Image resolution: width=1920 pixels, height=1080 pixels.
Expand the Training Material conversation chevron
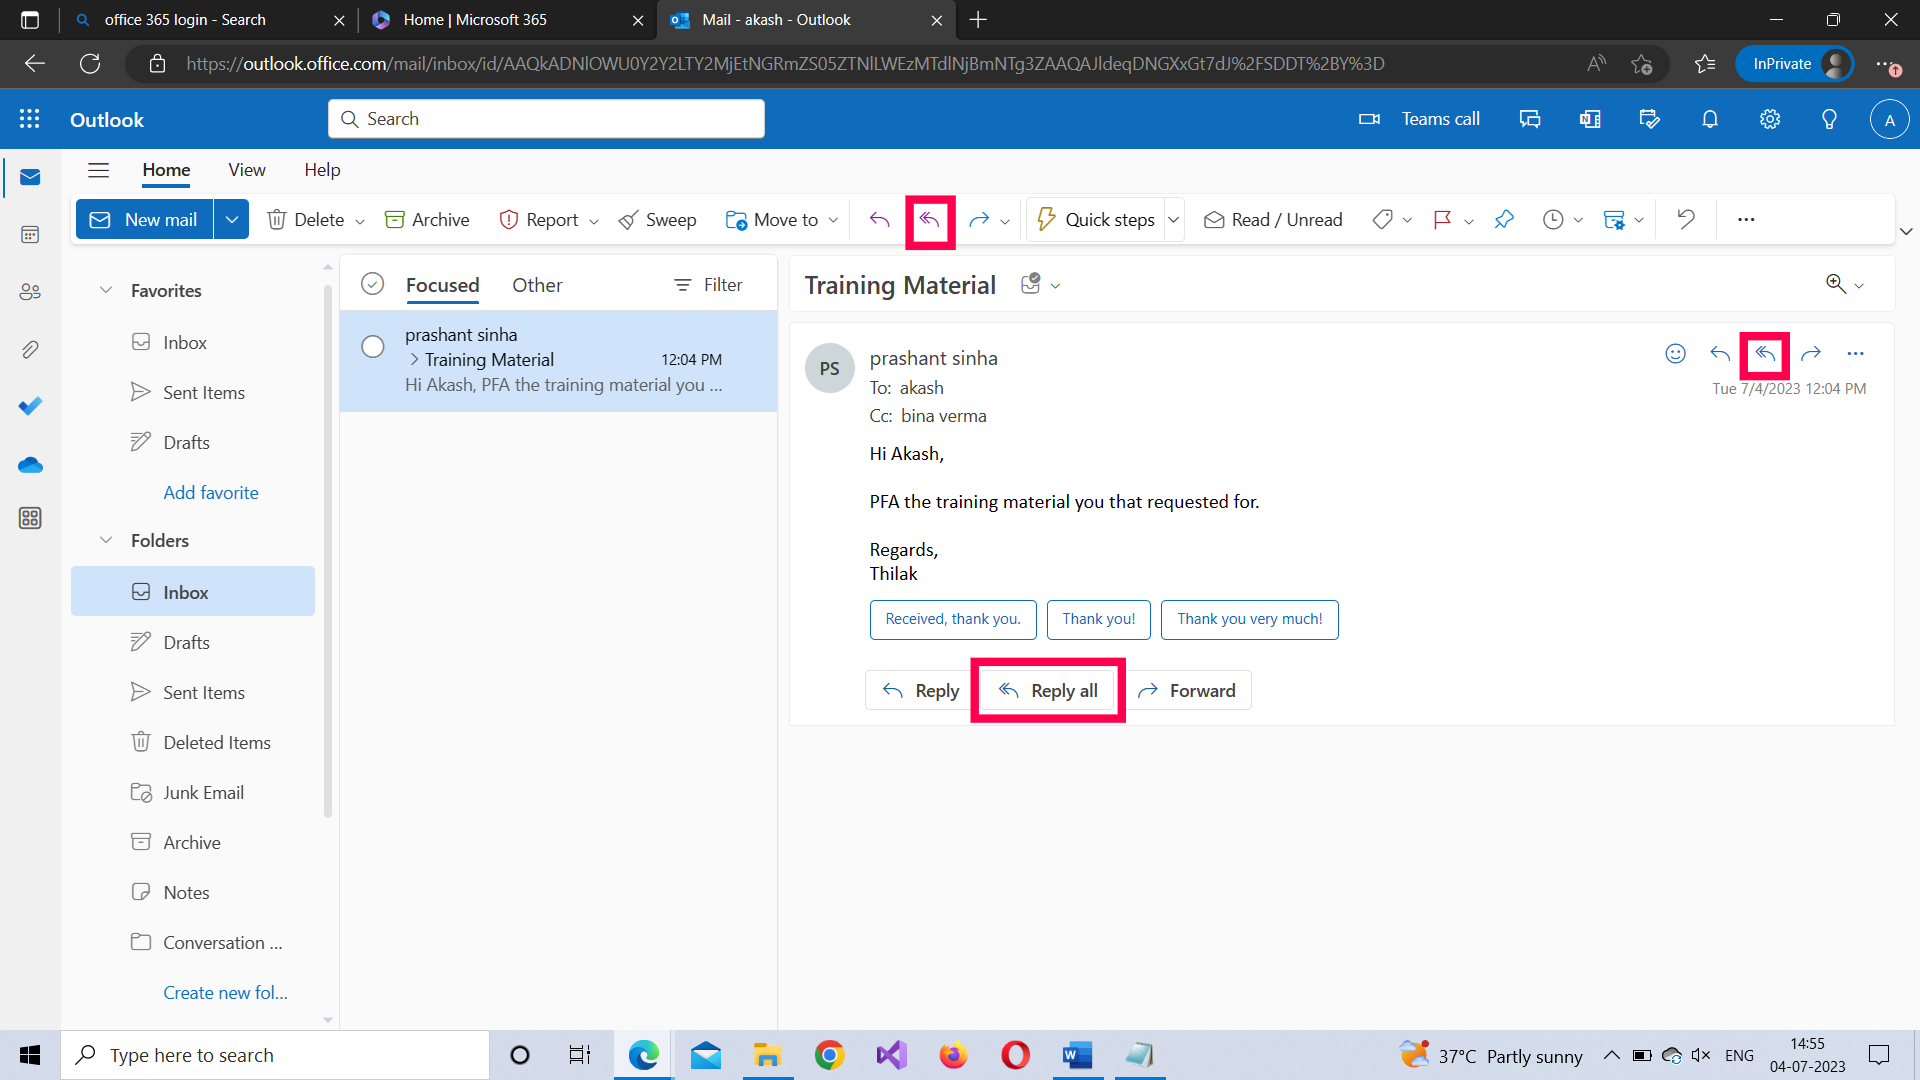tap(414, 359)
